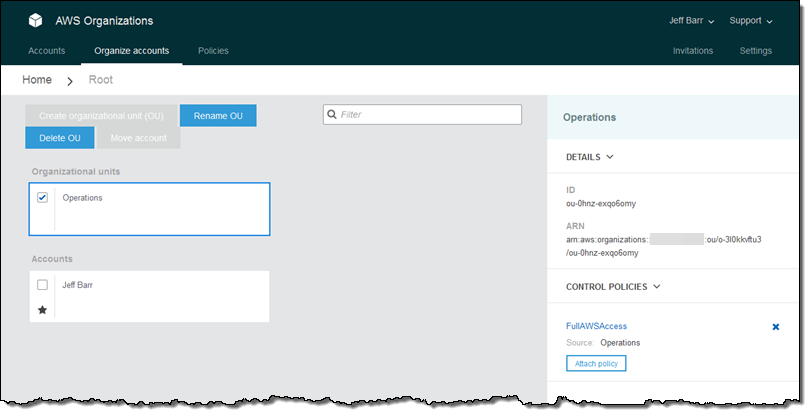
Task: Click the Jeff Barr account name
Action: tap(77, 285)
